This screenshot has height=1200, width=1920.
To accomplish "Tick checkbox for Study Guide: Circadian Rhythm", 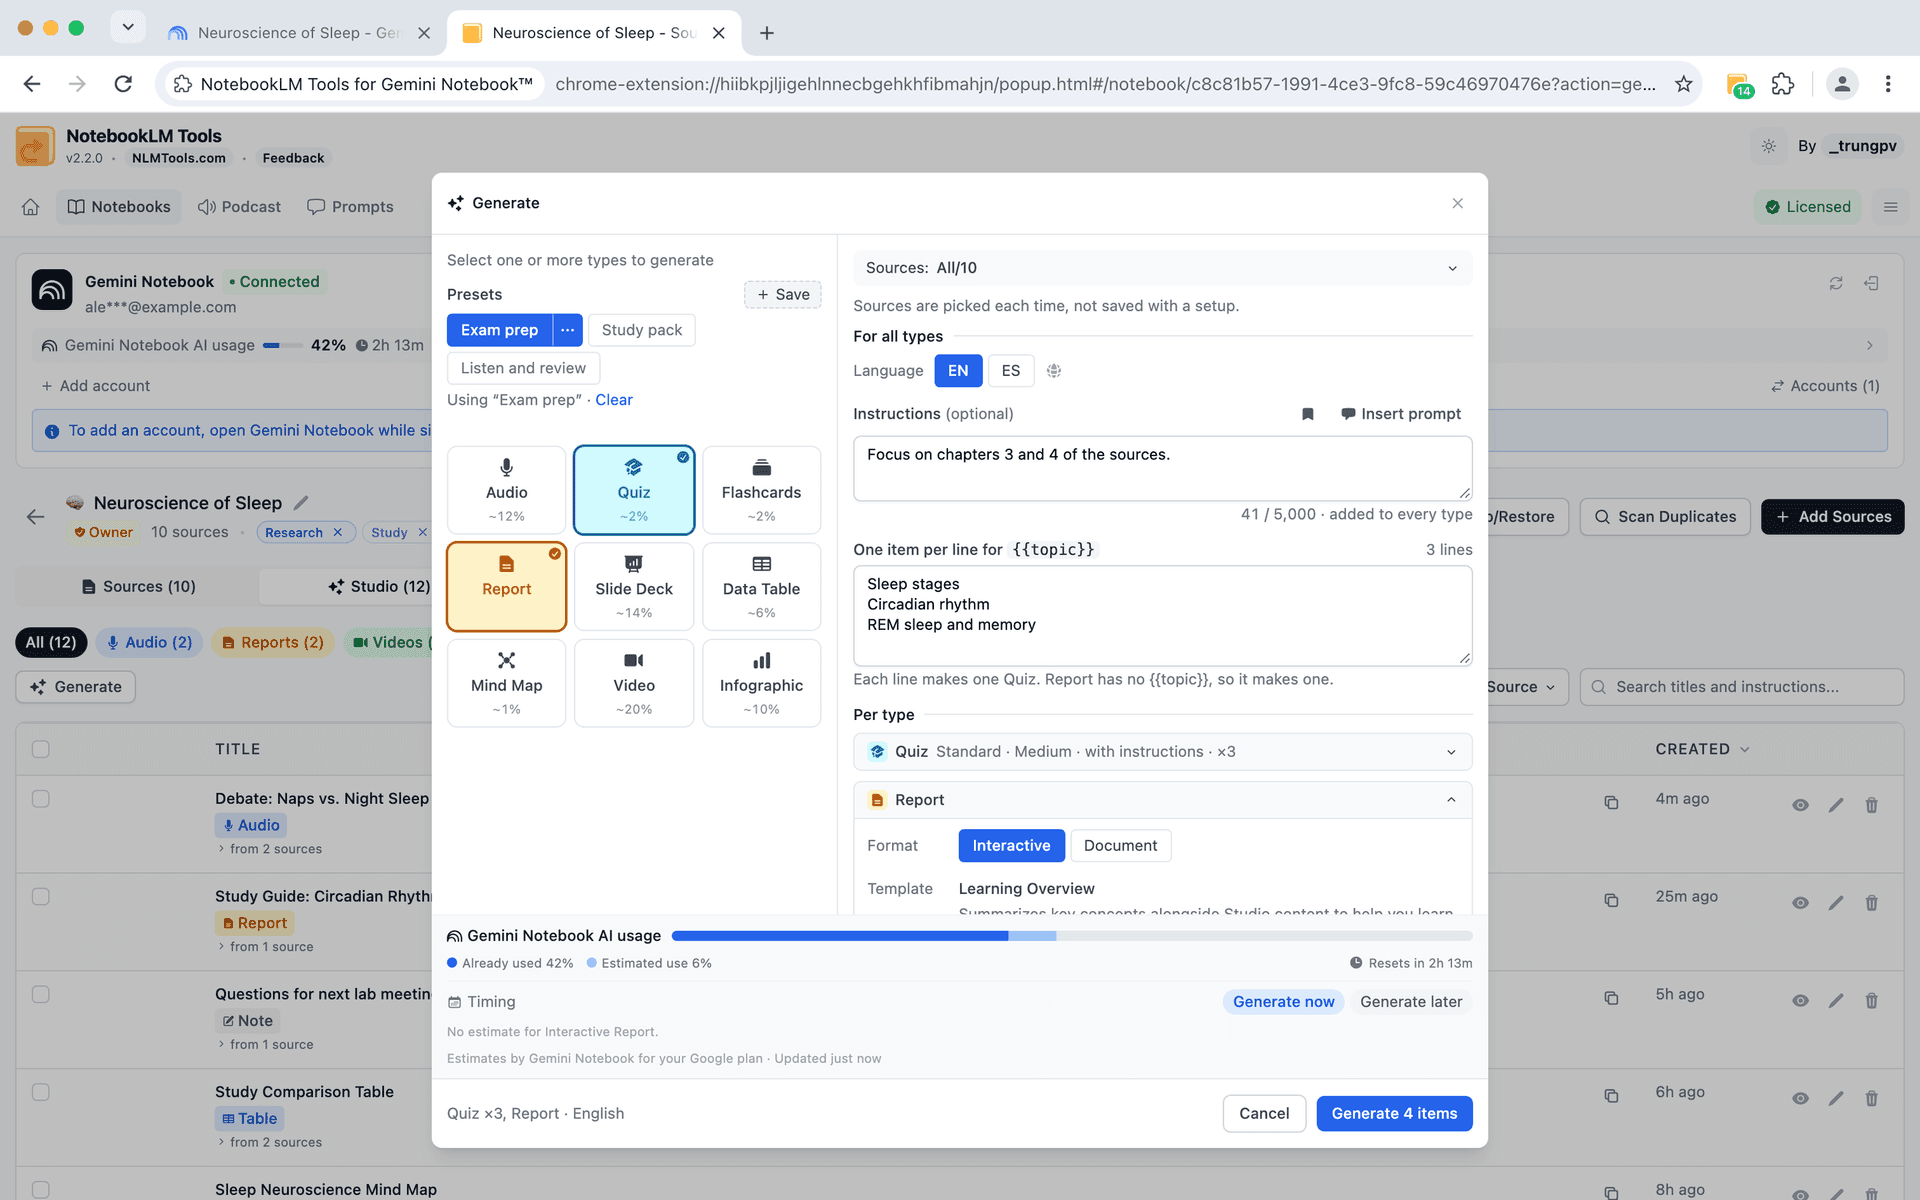I will tap(41, 897).
